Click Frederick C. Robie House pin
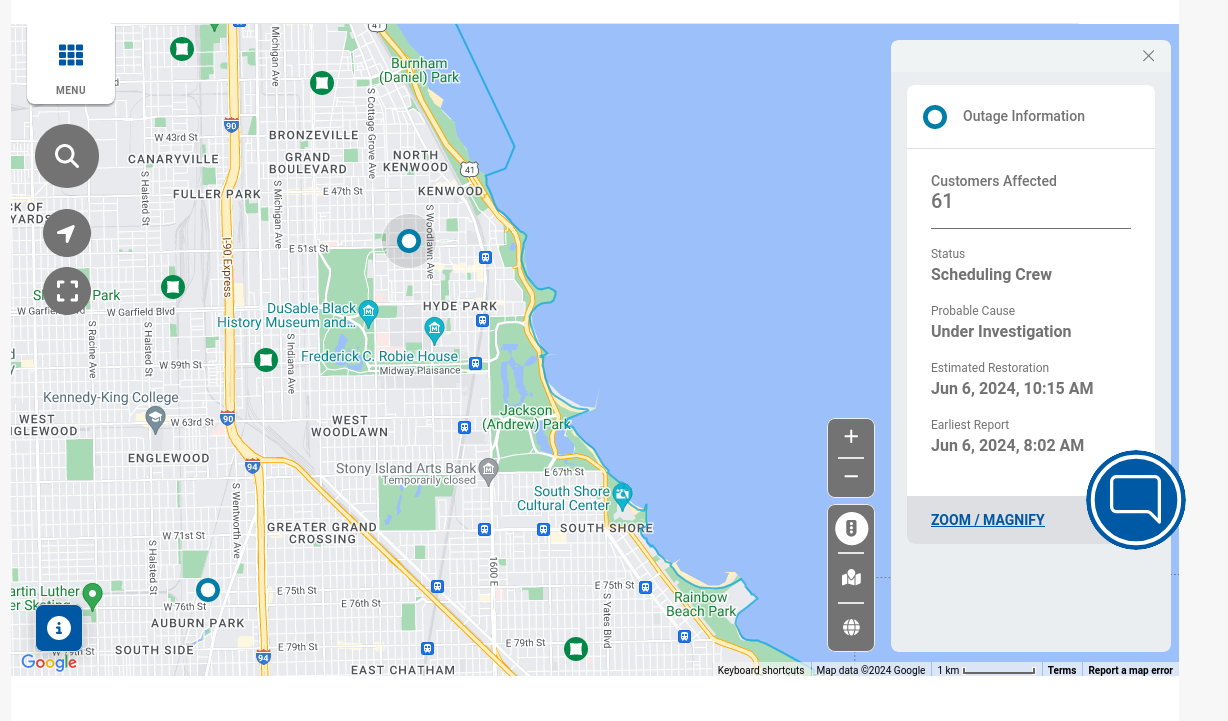Image resolution: width=1228 pixels, height=721 pixels. pyautogui.click(x=434, y=328)
